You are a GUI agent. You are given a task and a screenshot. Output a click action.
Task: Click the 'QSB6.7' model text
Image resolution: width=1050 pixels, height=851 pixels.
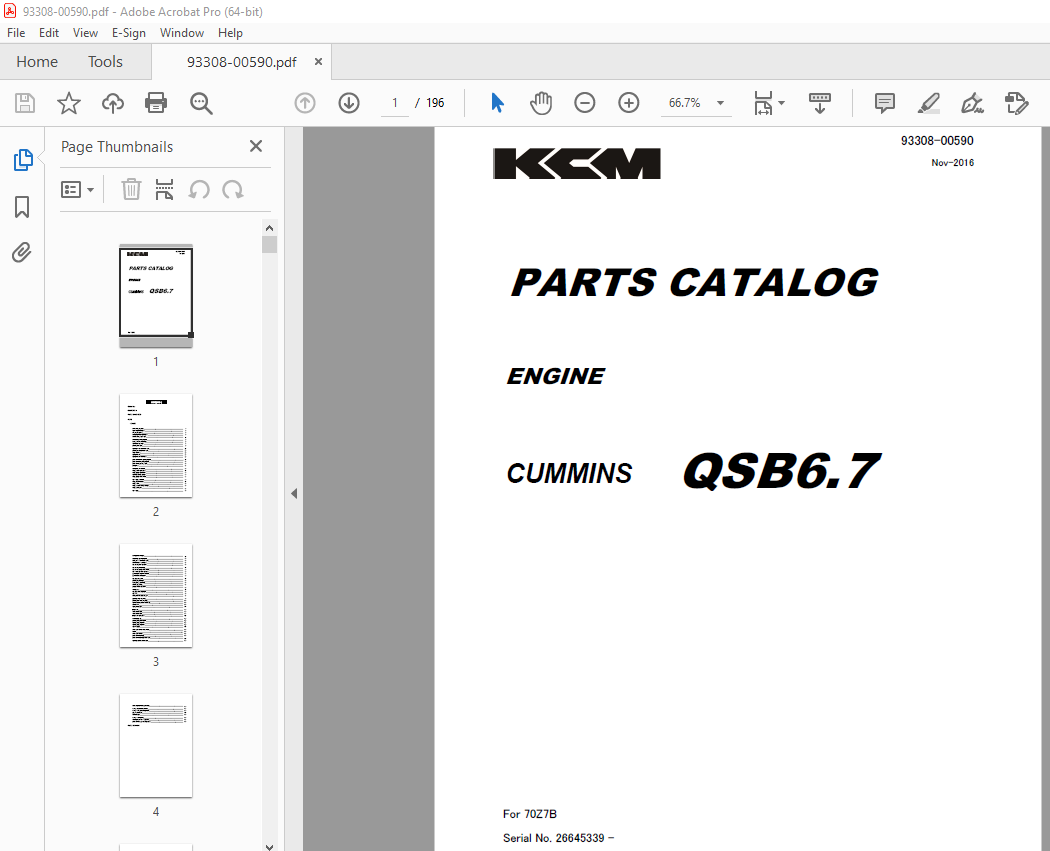(x=781, y=471)
